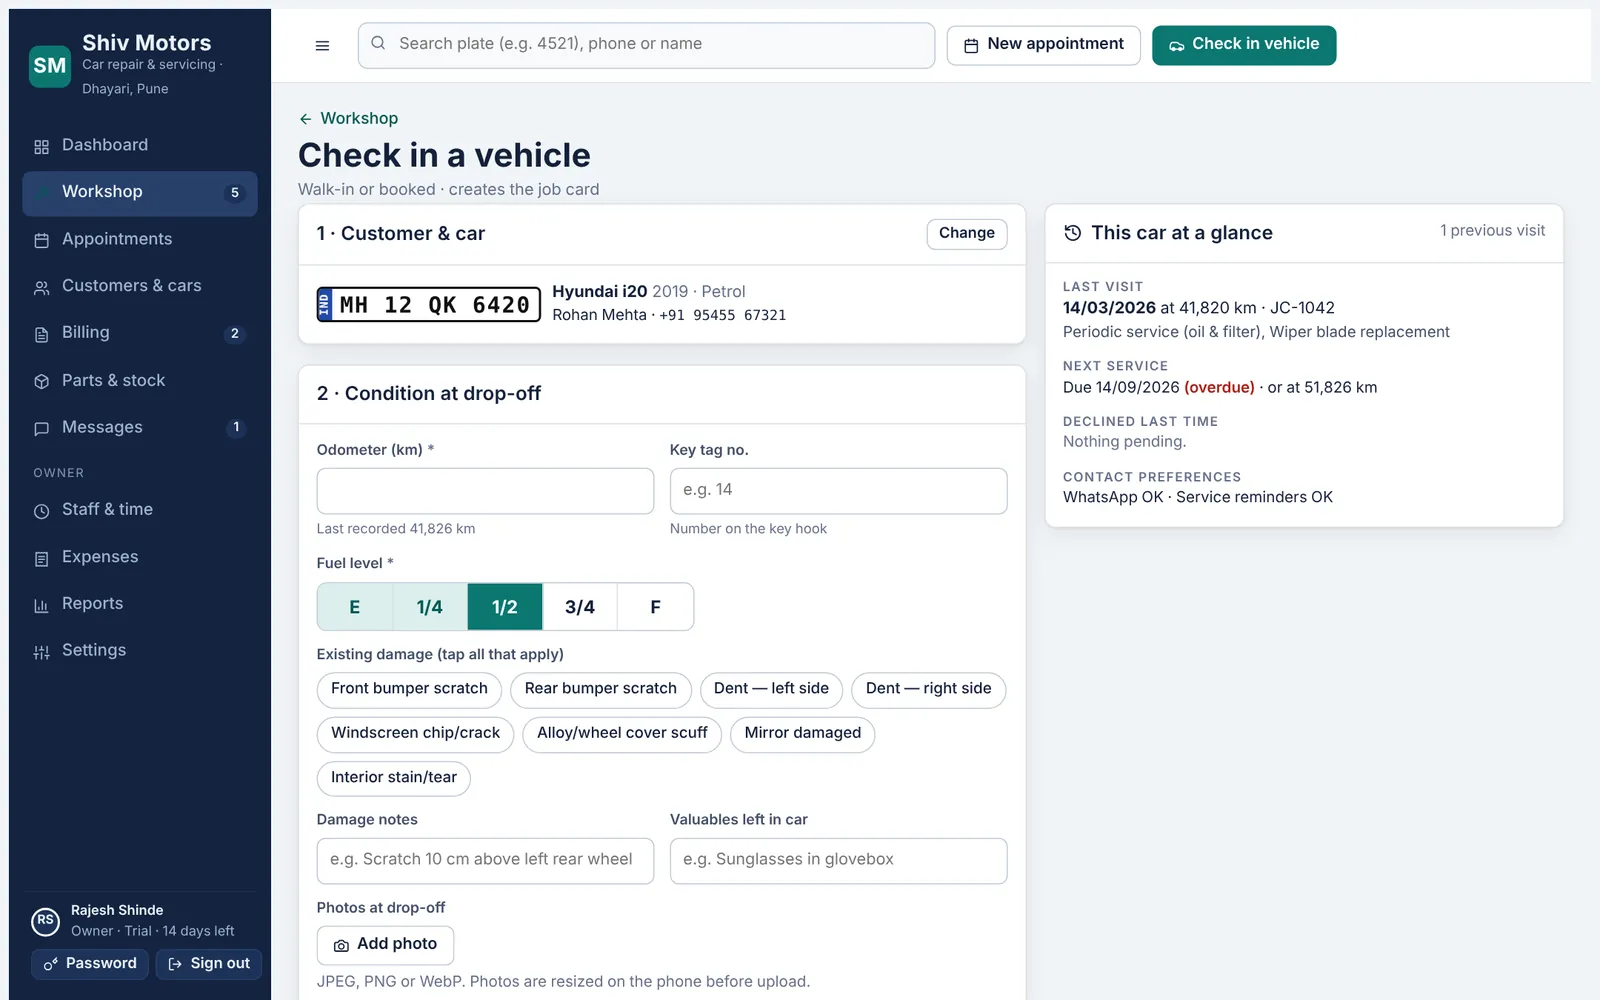Toggle Rear bumper scratch damage chip

(x=600, y=689)
